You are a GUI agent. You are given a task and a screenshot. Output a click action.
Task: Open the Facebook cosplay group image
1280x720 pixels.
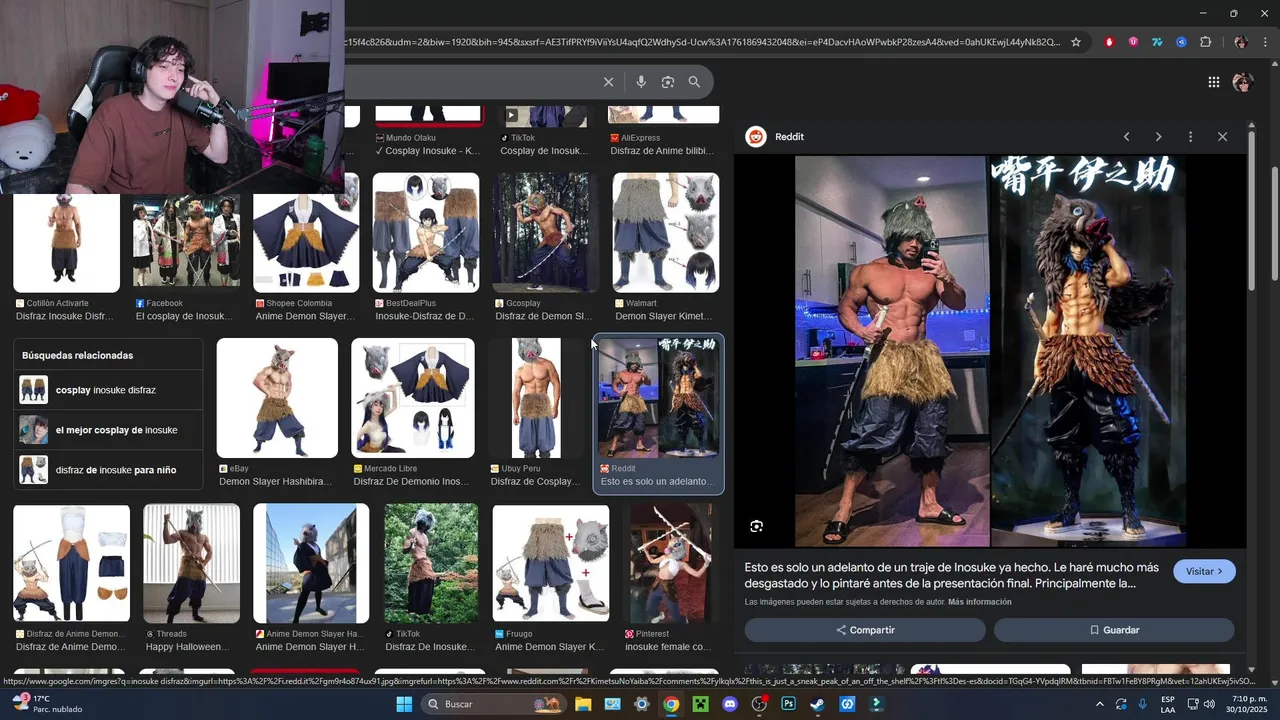coord(186,240)
